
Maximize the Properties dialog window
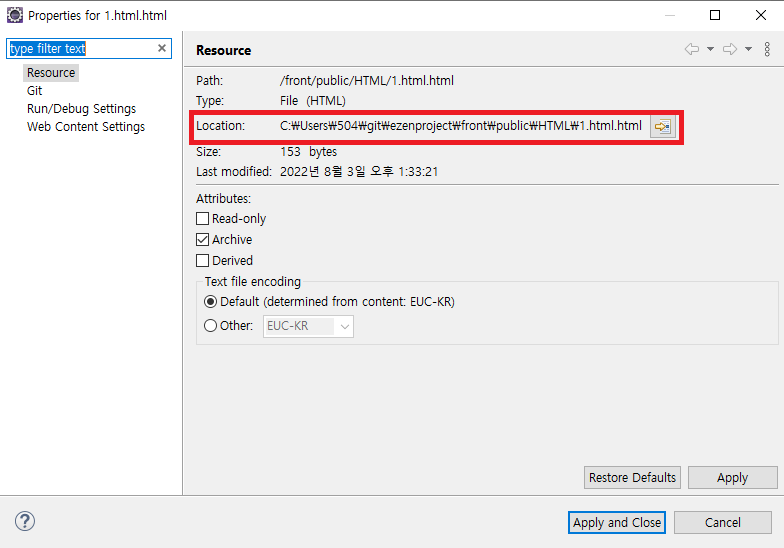pos(715,15)
